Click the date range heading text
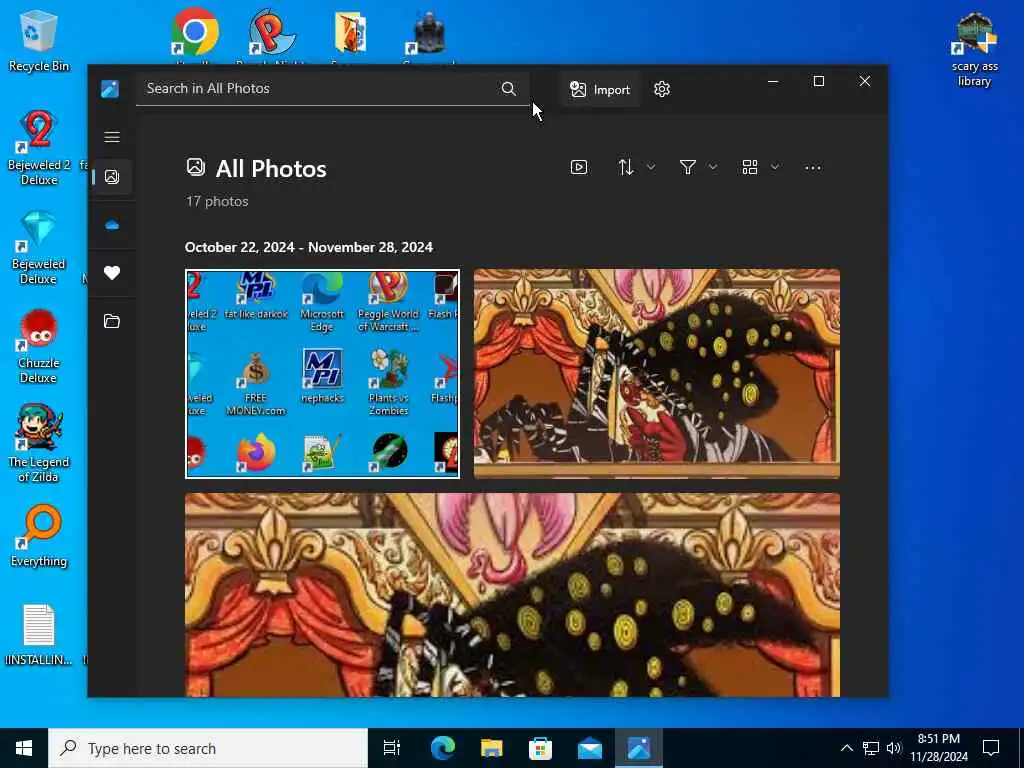Viewport: 1024px width, 768px height. (309, 248)
